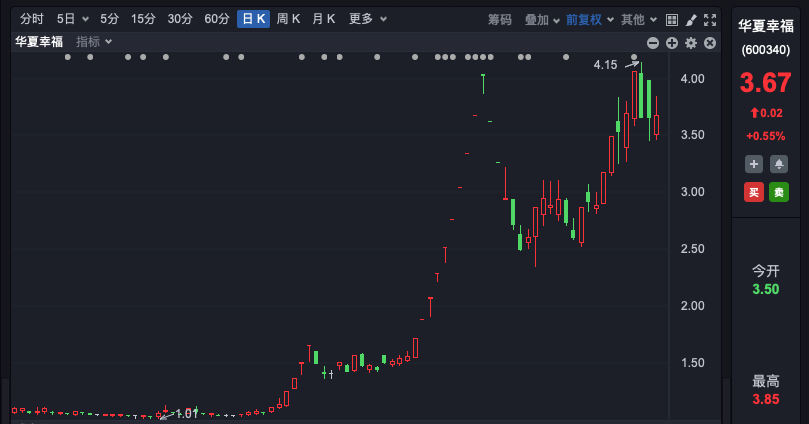Open the 更多 periods dropdown
Image resolution: width=809 pixels, height=424 pixels.
click(x=365, y=19)
